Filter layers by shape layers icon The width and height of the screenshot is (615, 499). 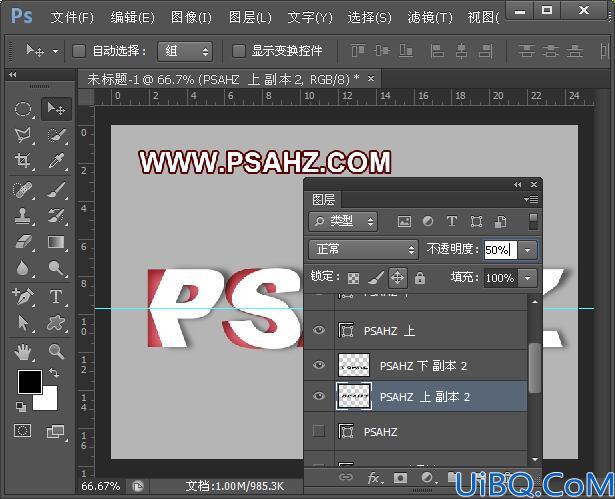pos(476,222)
